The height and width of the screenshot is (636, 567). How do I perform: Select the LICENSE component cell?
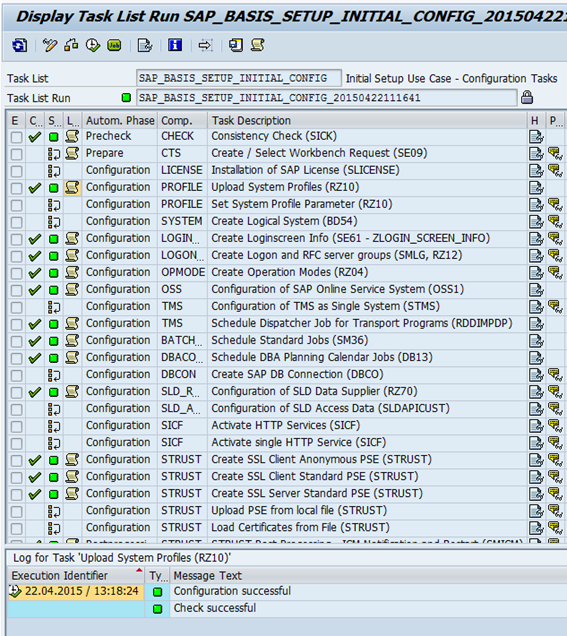(182, 170)
